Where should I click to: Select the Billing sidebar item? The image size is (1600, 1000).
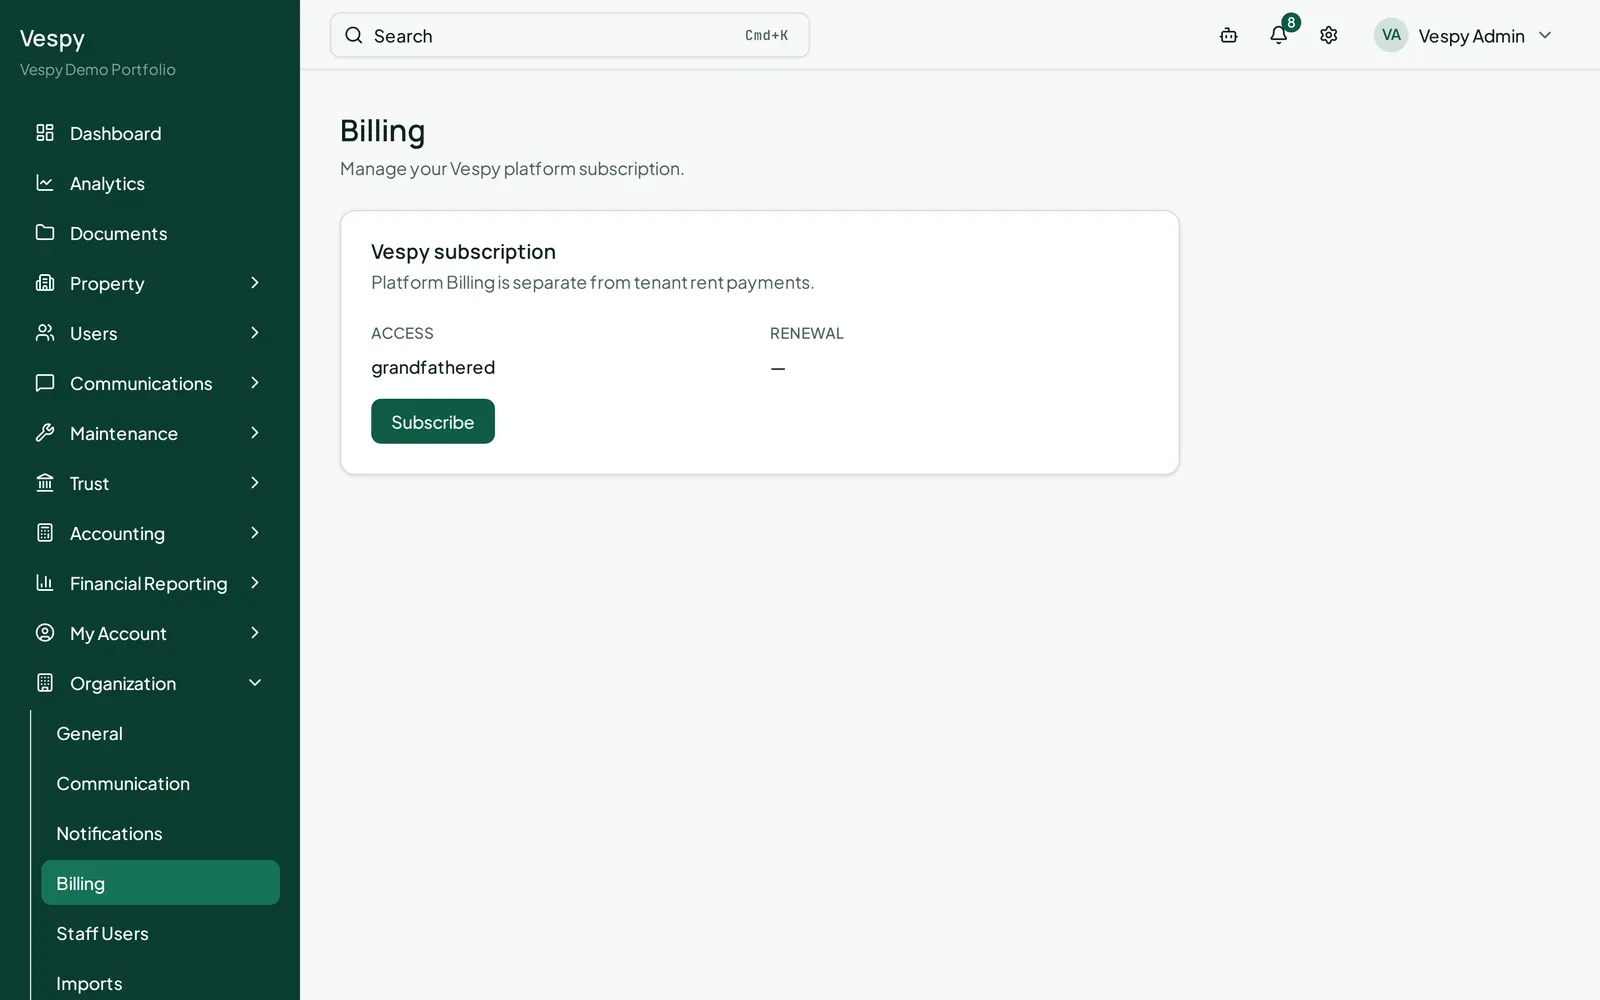tap(160, 883)
